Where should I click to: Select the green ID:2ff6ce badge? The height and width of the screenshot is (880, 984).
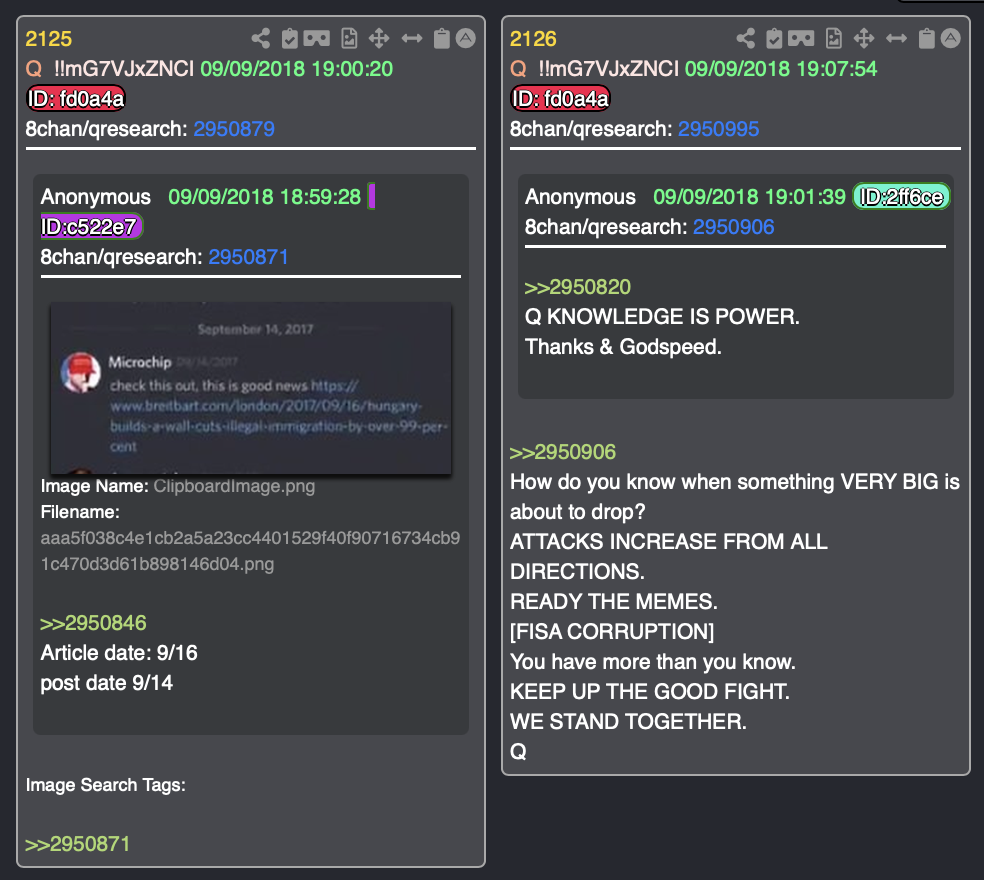pos(901,197)
